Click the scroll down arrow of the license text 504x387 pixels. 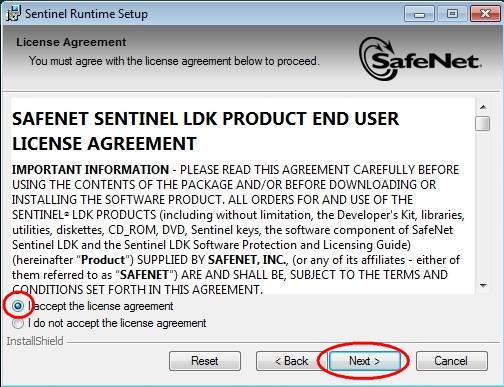pyautogui.click(x=483, y=286)
